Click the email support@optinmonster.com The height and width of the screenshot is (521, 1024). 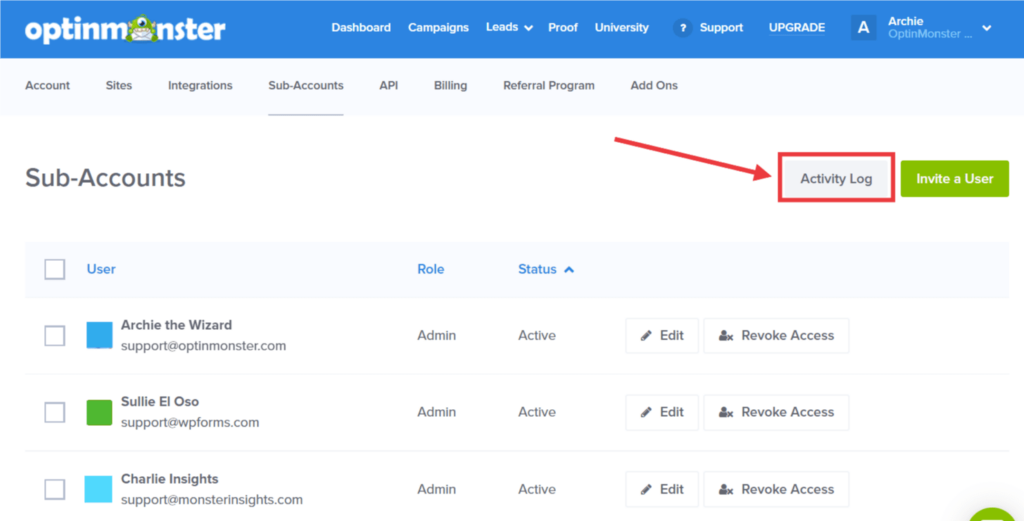pos(203,346)
